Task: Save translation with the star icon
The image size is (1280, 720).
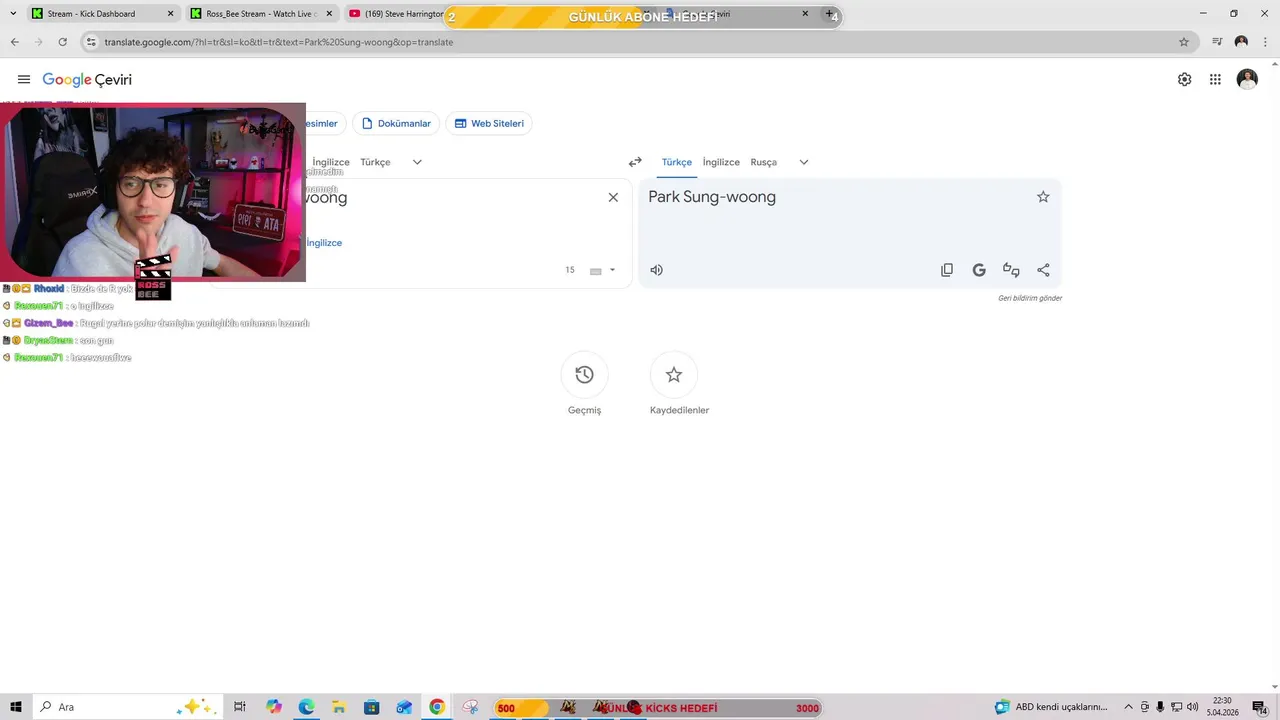Action: coord(1043,197)
